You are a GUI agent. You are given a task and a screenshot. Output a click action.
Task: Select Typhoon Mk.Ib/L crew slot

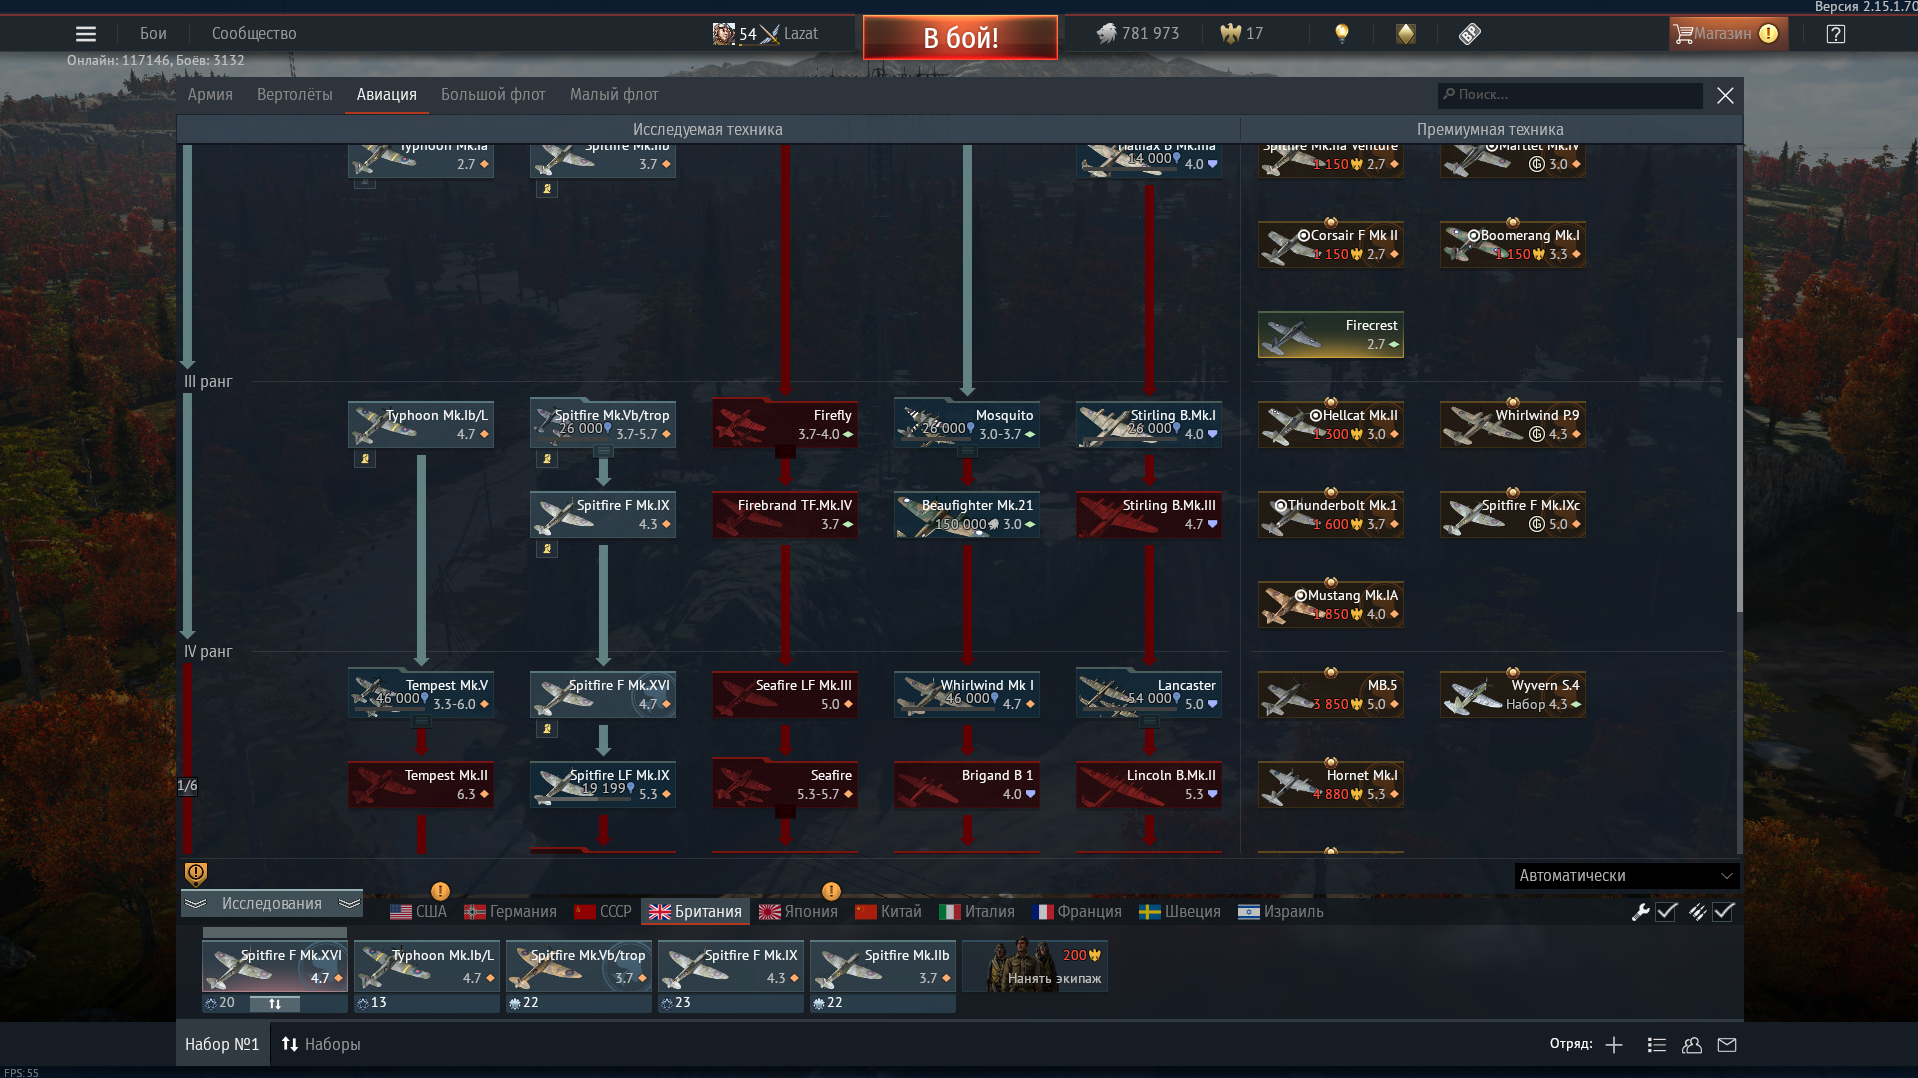[427, 967]
